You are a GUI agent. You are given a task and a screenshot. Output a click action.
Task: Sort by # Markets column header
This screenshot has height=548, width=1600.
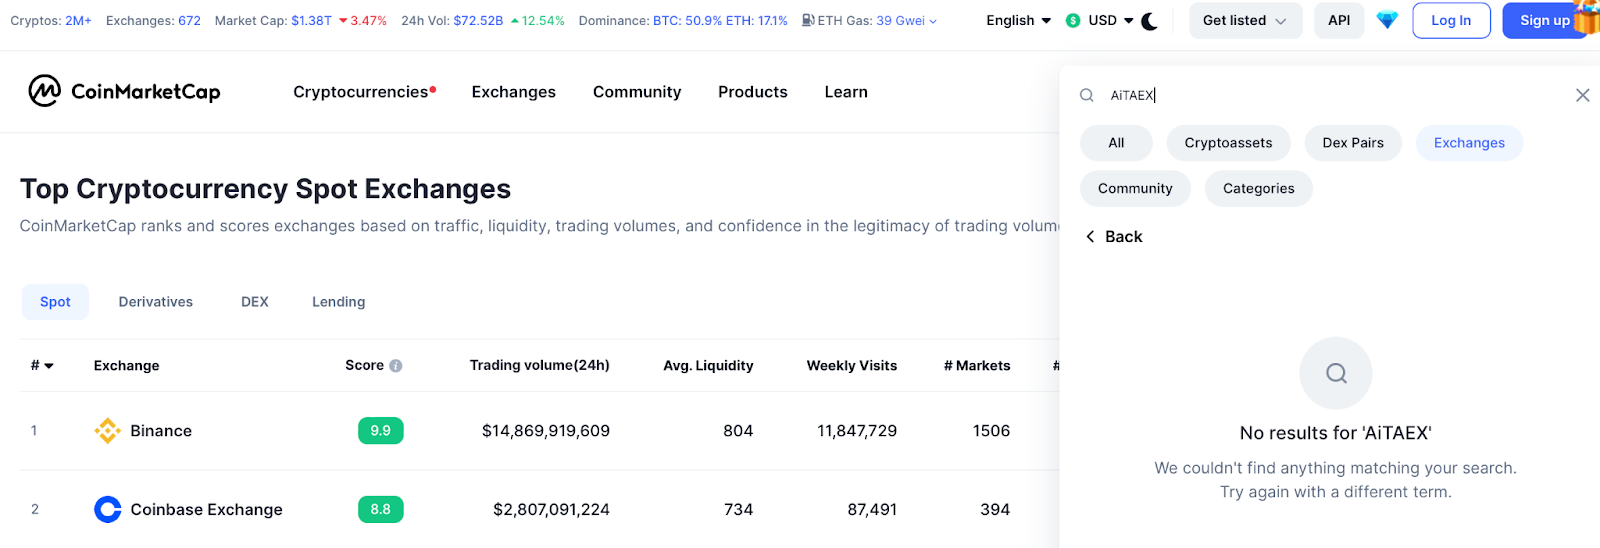(x=977, y=366)
